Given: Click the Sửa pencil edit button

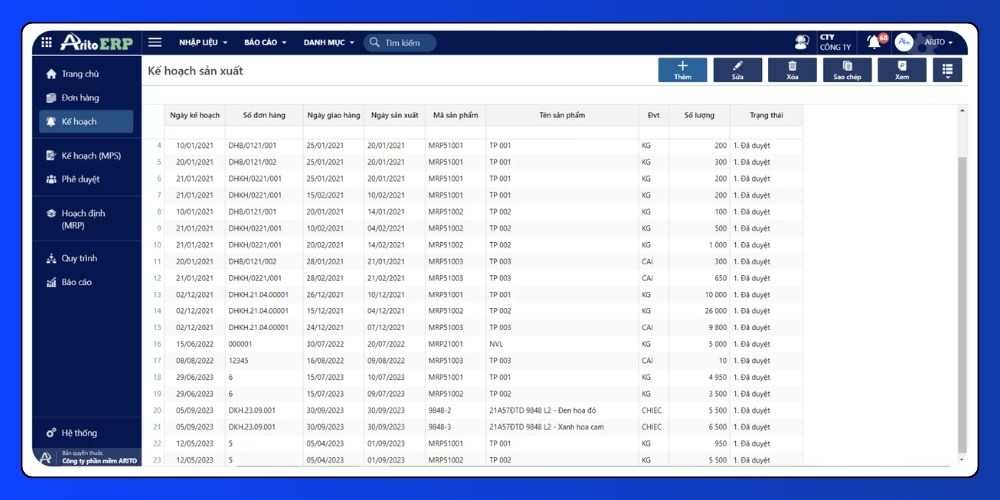Looking at the screenshot, I should coord(737,69).
